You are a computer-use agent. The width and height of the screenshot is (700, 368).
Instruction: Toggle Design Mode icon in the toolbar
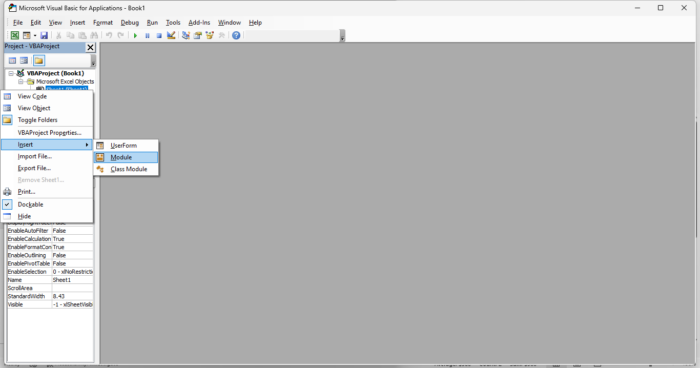(171, 35)
